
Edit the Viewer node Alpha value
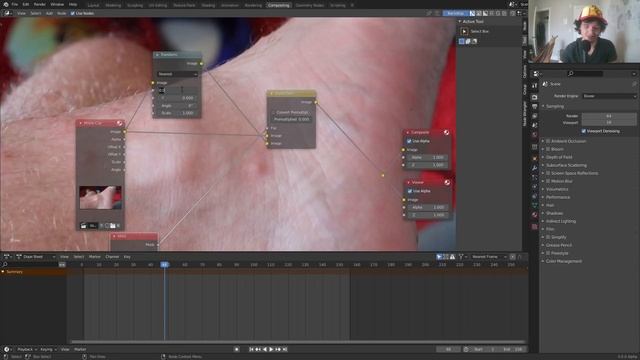click(427, 207)
